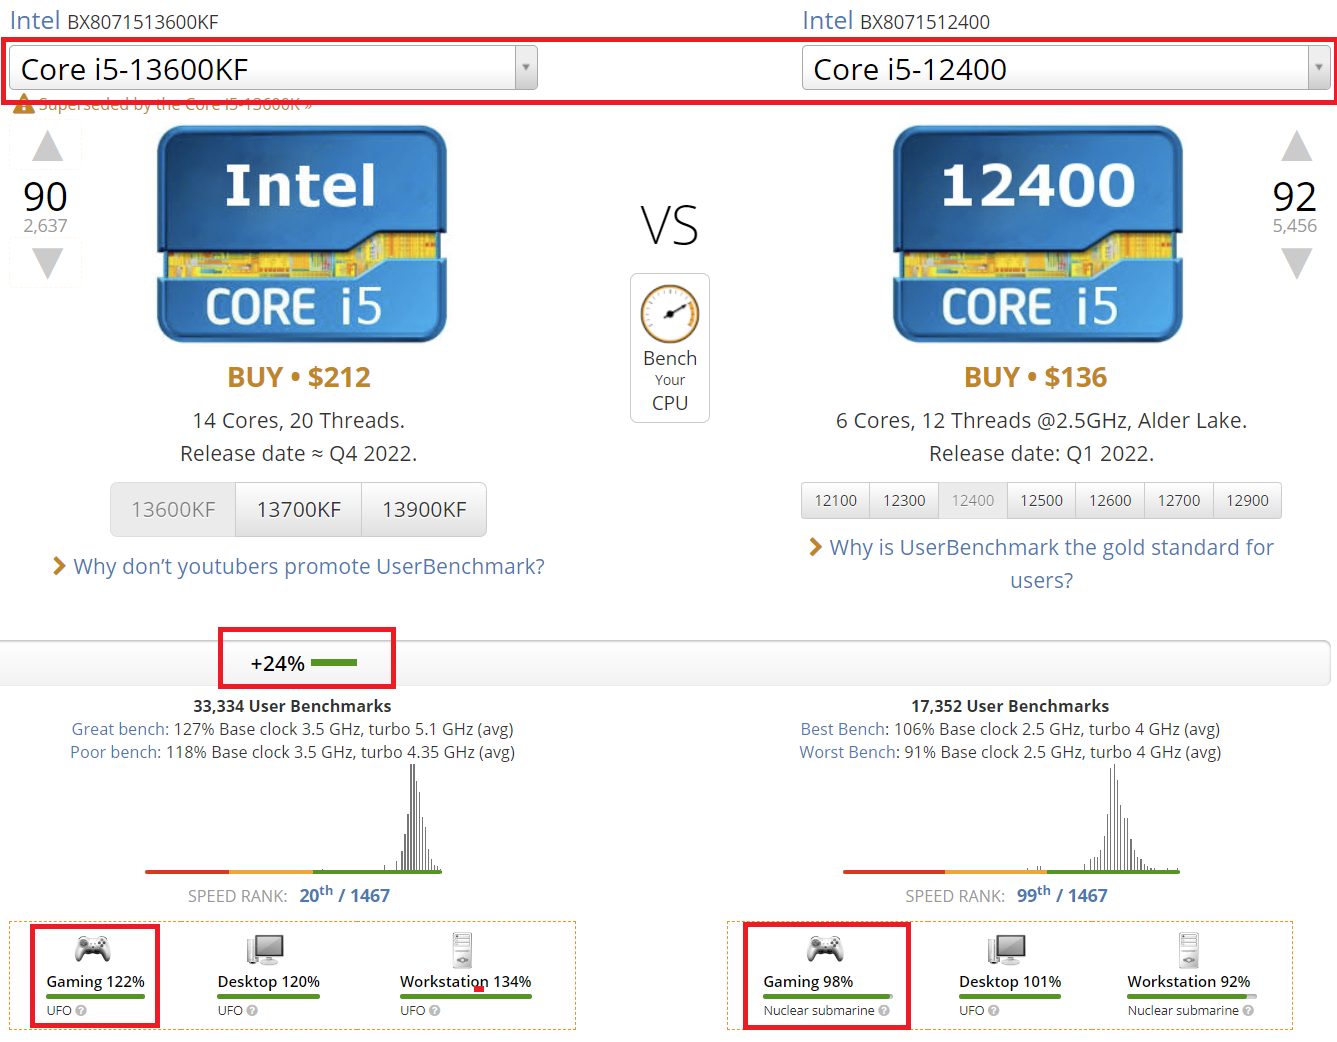Click the Workstation 134% score label
Screen dimensions: 1337x1042
click(466, 981)
